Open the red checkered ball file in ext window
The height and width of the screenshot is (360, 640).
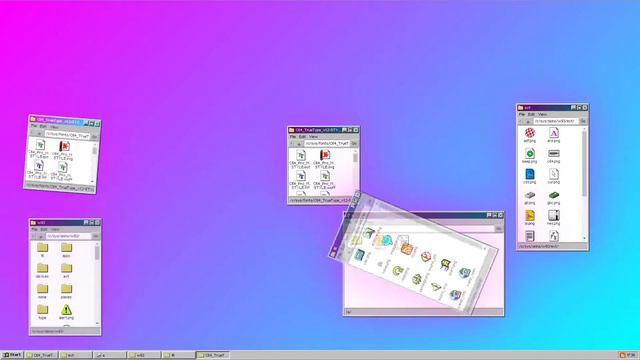tap(530, 133)
